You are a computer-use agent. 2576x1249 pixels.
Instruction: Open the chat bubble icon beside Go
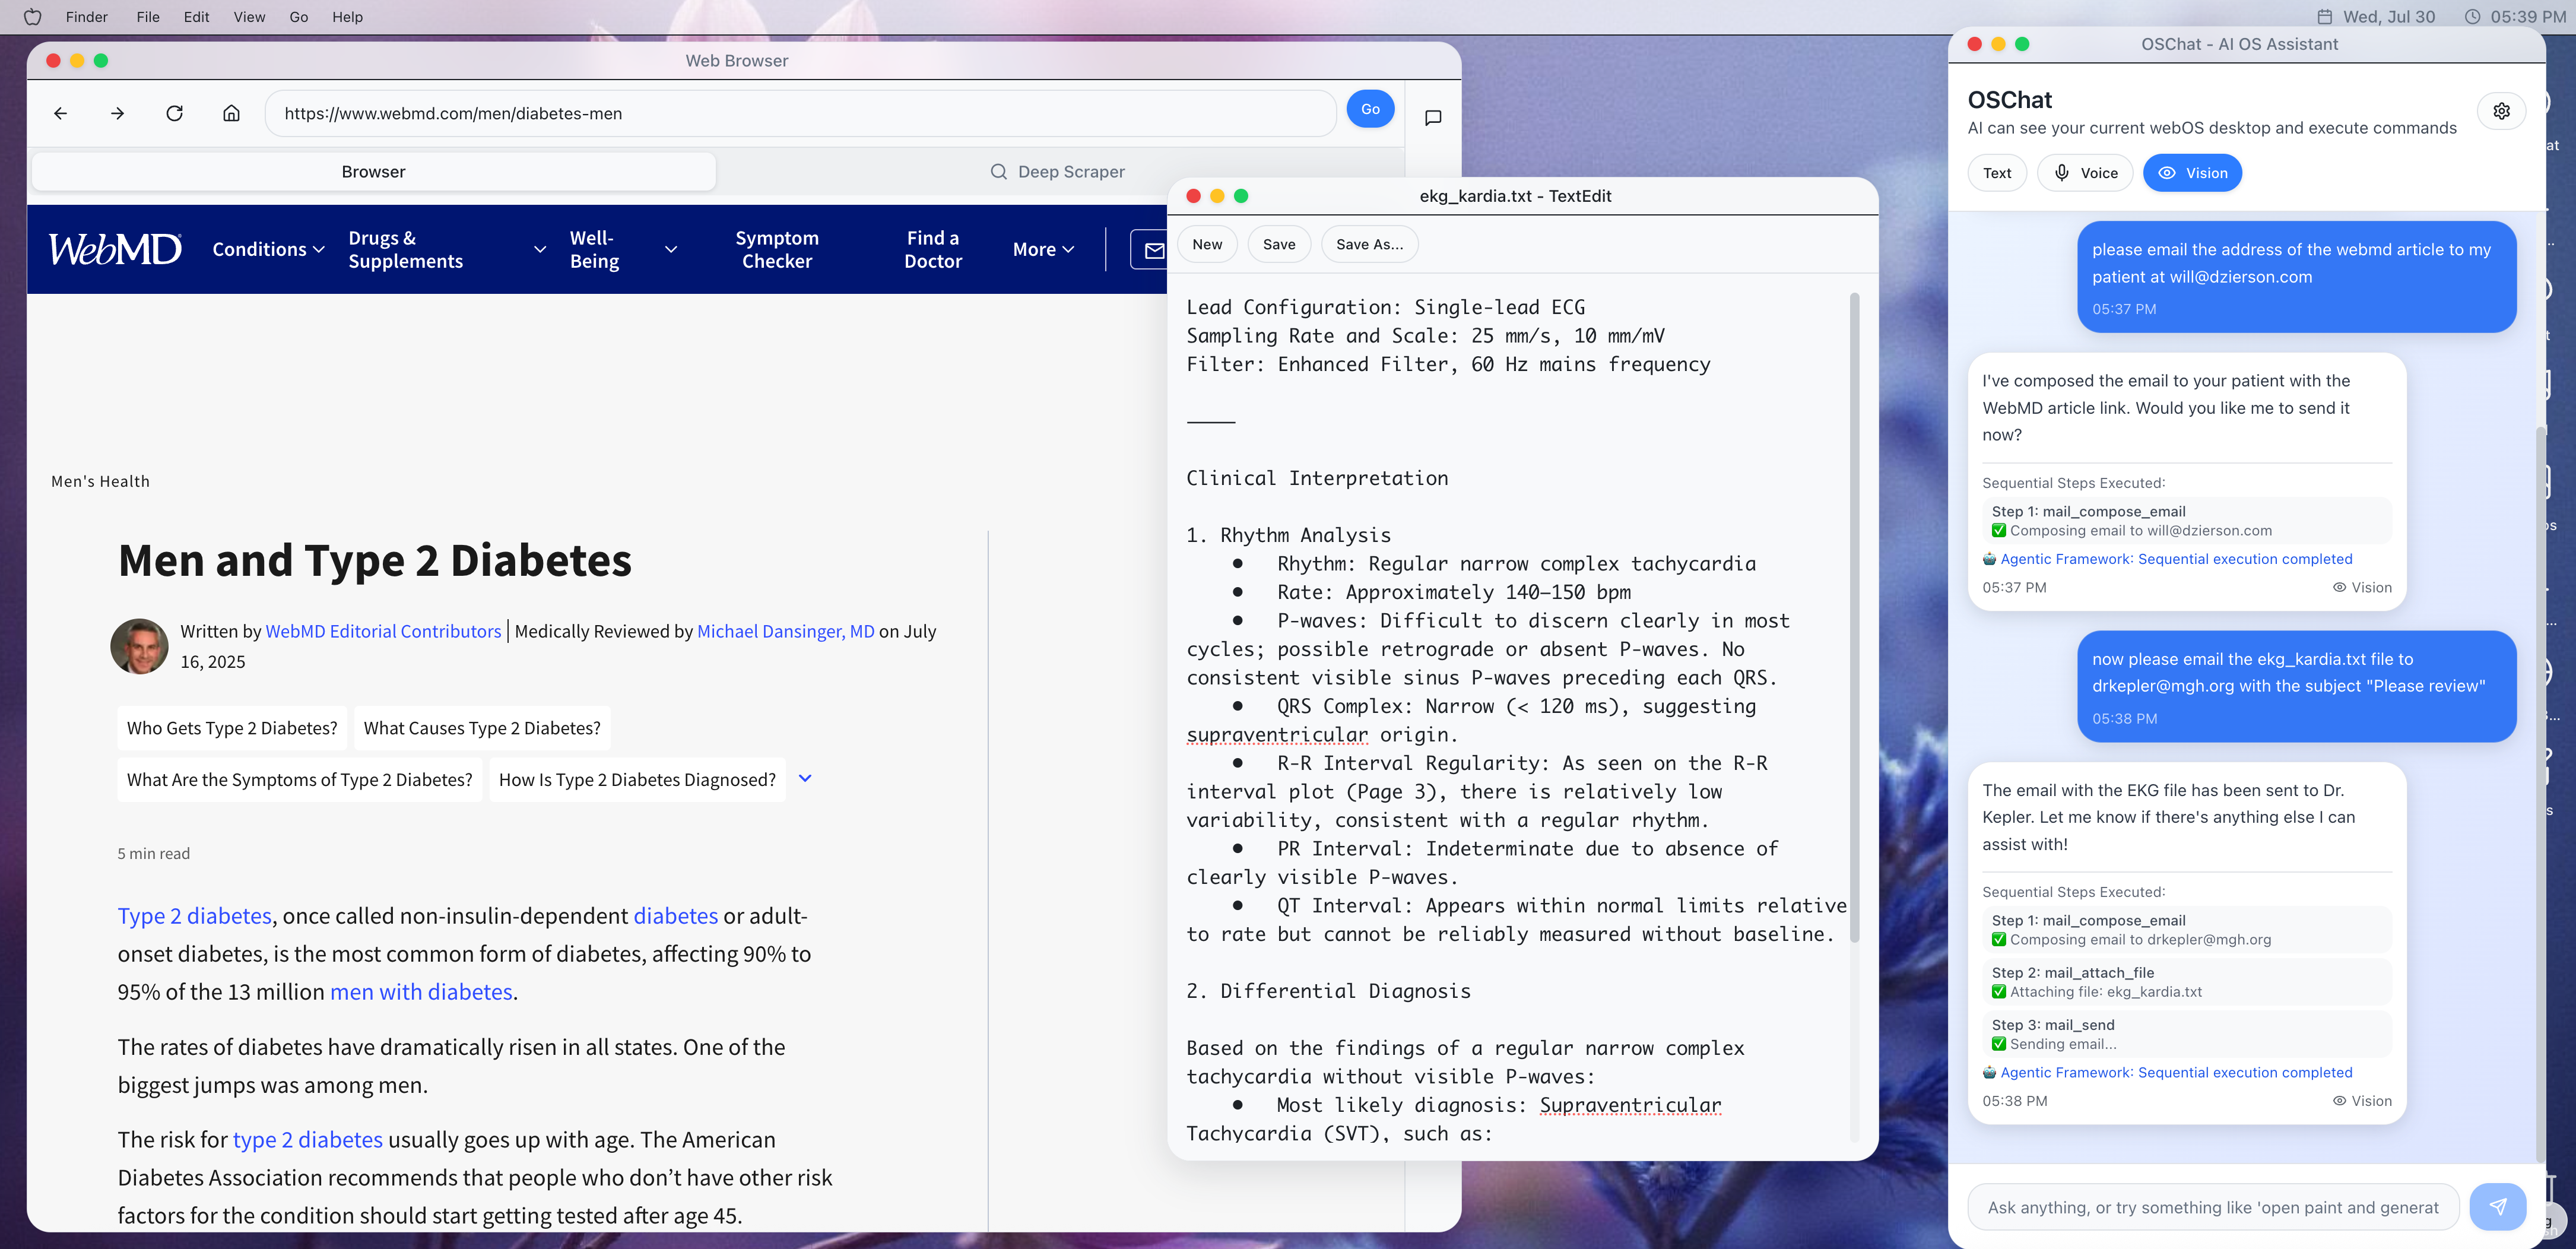[1433, 117]
